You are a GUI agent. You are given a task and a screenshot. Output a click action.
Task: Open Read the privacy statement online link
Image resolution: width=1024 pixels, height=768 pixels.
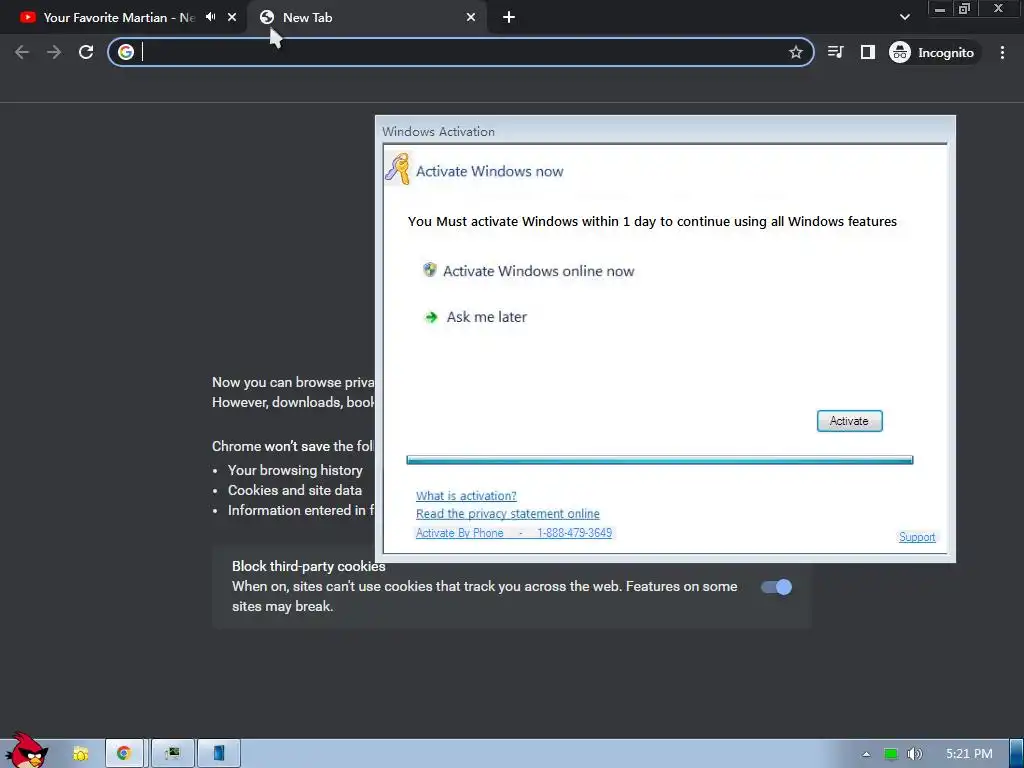[x=507, y=514]
